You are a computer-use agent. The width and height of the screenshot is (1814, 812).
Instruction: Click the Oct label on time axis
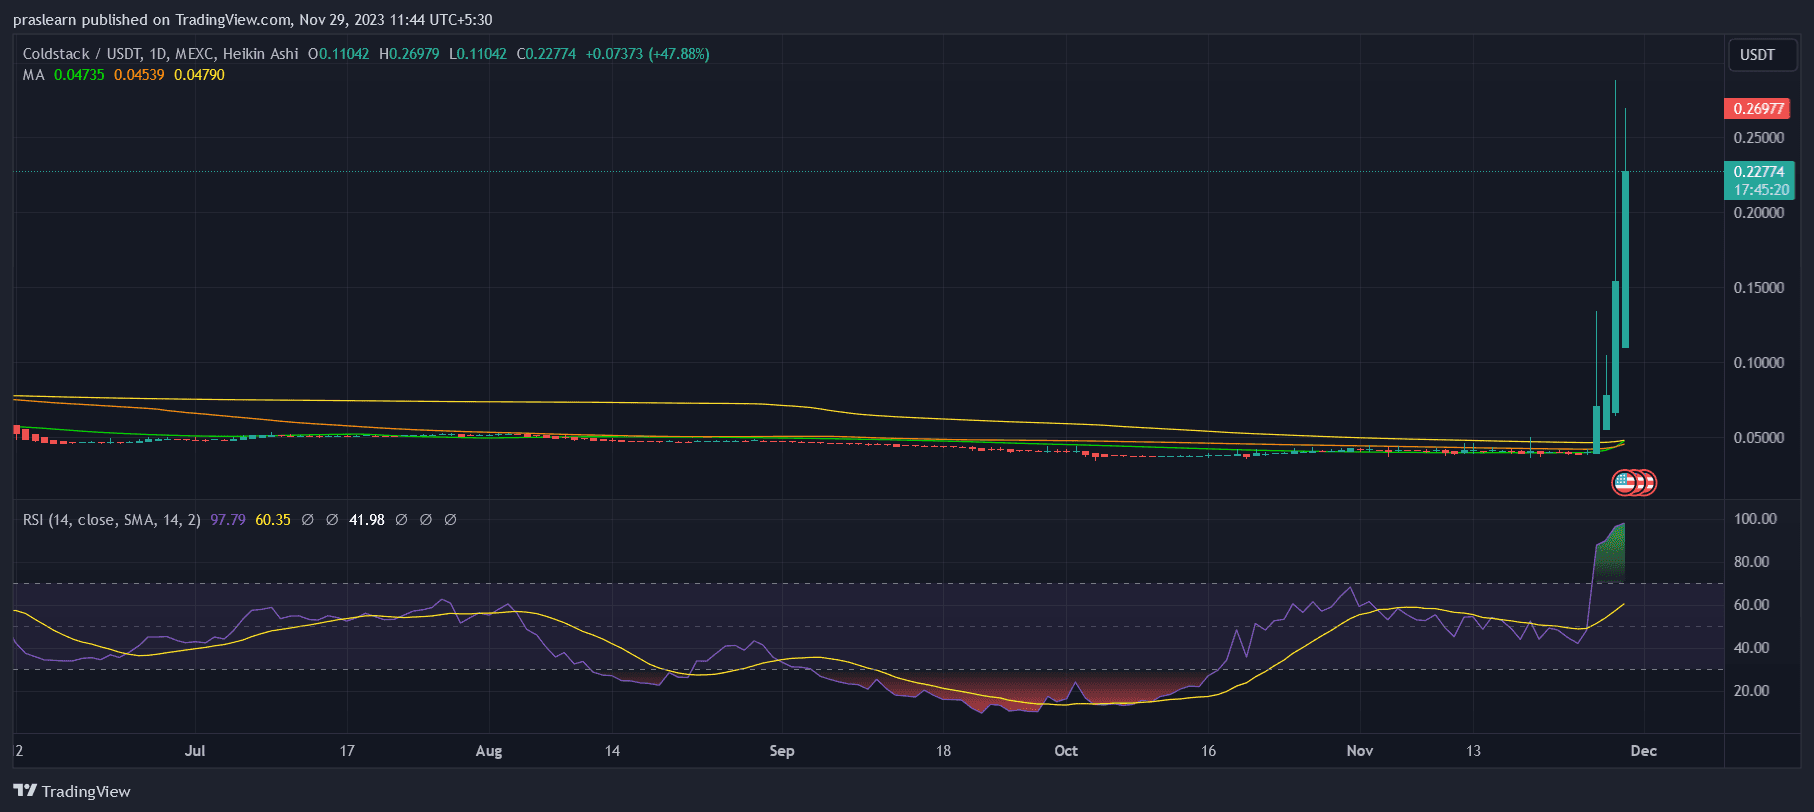click(x=1066, y=751)
